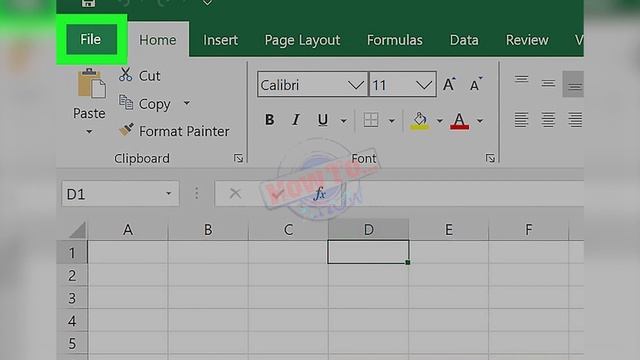Click the Paste clipboard icon

pos(91,83)
